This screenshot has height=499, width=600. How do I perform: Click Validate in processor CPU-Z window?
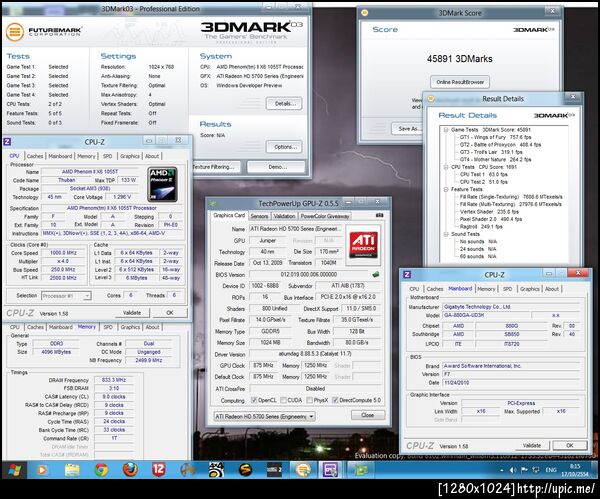click(x=132, y=313)
